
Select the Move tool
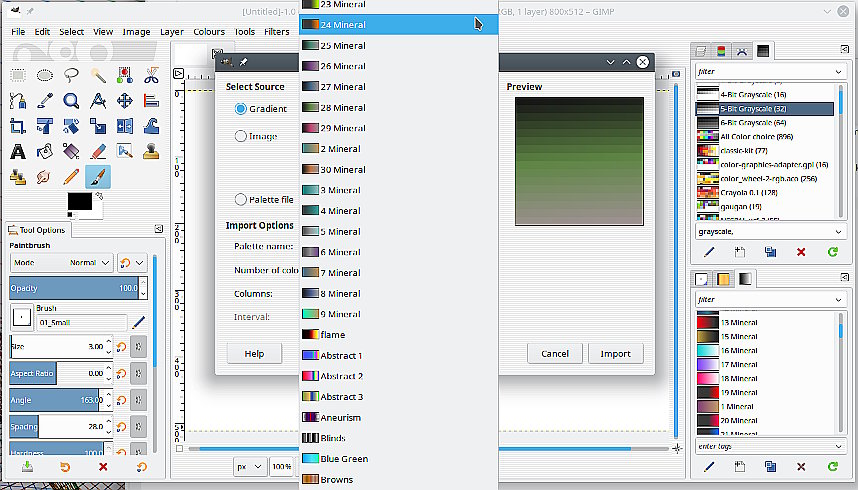[125, 101]
